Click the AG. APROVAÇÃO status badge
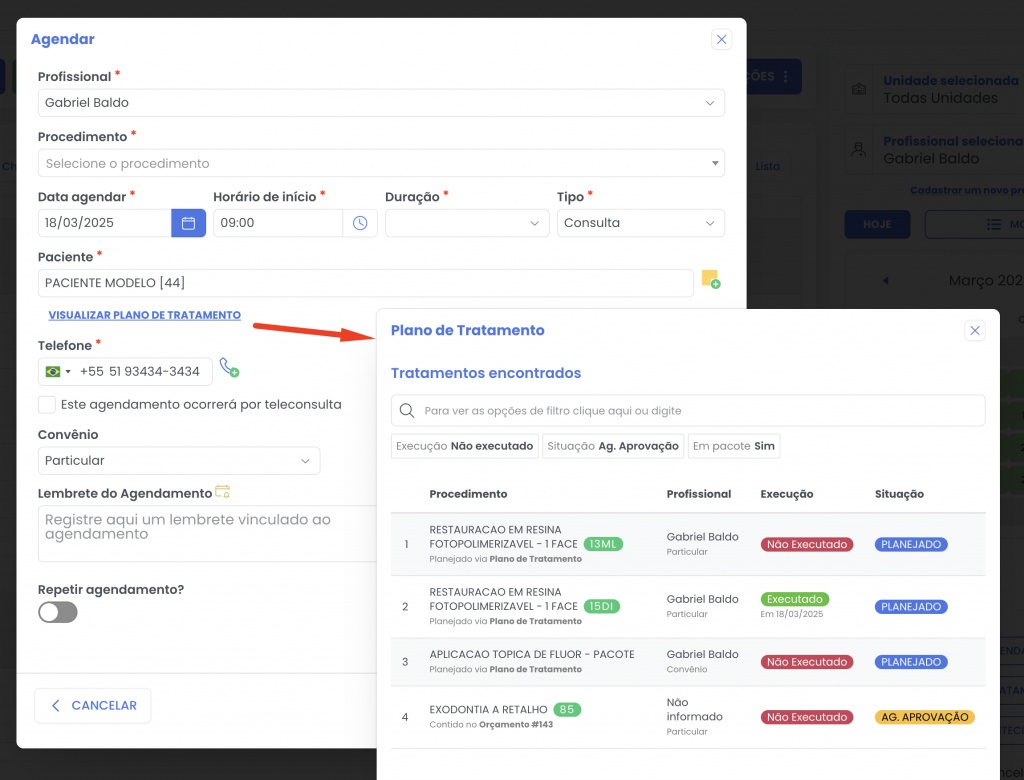Image resolution: width=1024 pixels, height=780 pixels. point(924,717)
